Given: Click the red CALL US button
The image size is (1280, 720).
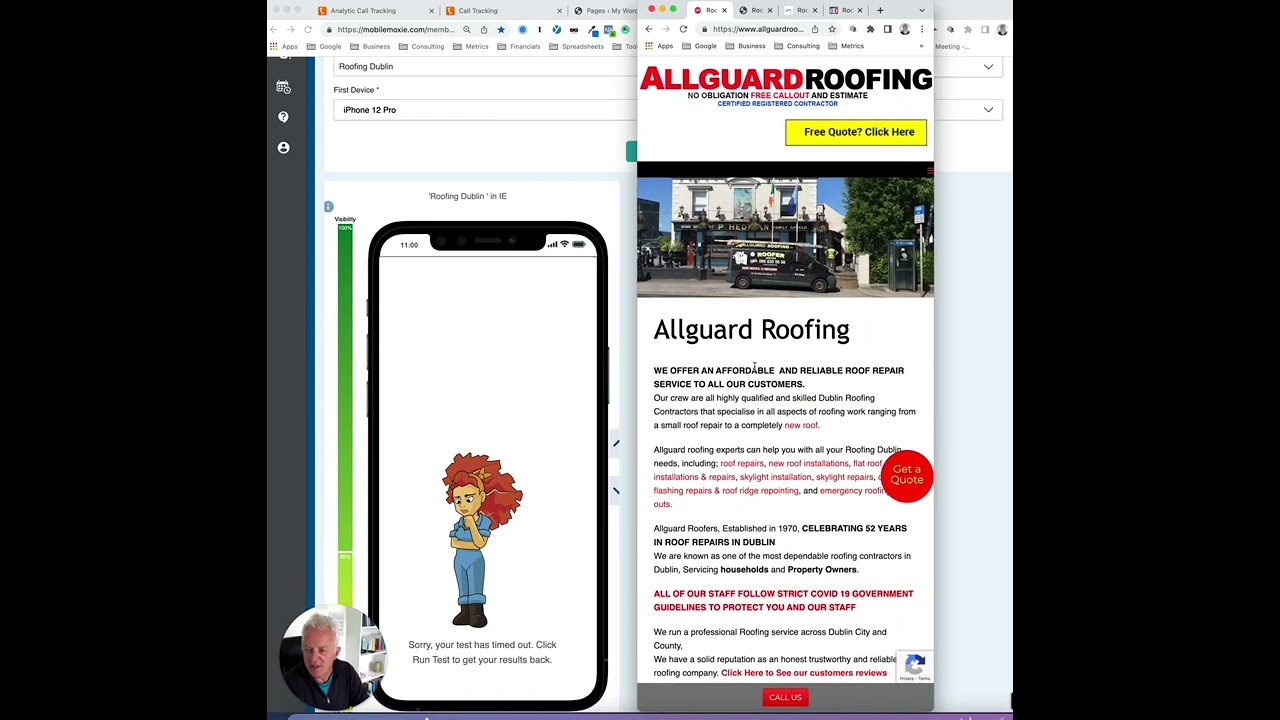Looking at the screenshot, I should pyautogui.click(x=785, y=697).
